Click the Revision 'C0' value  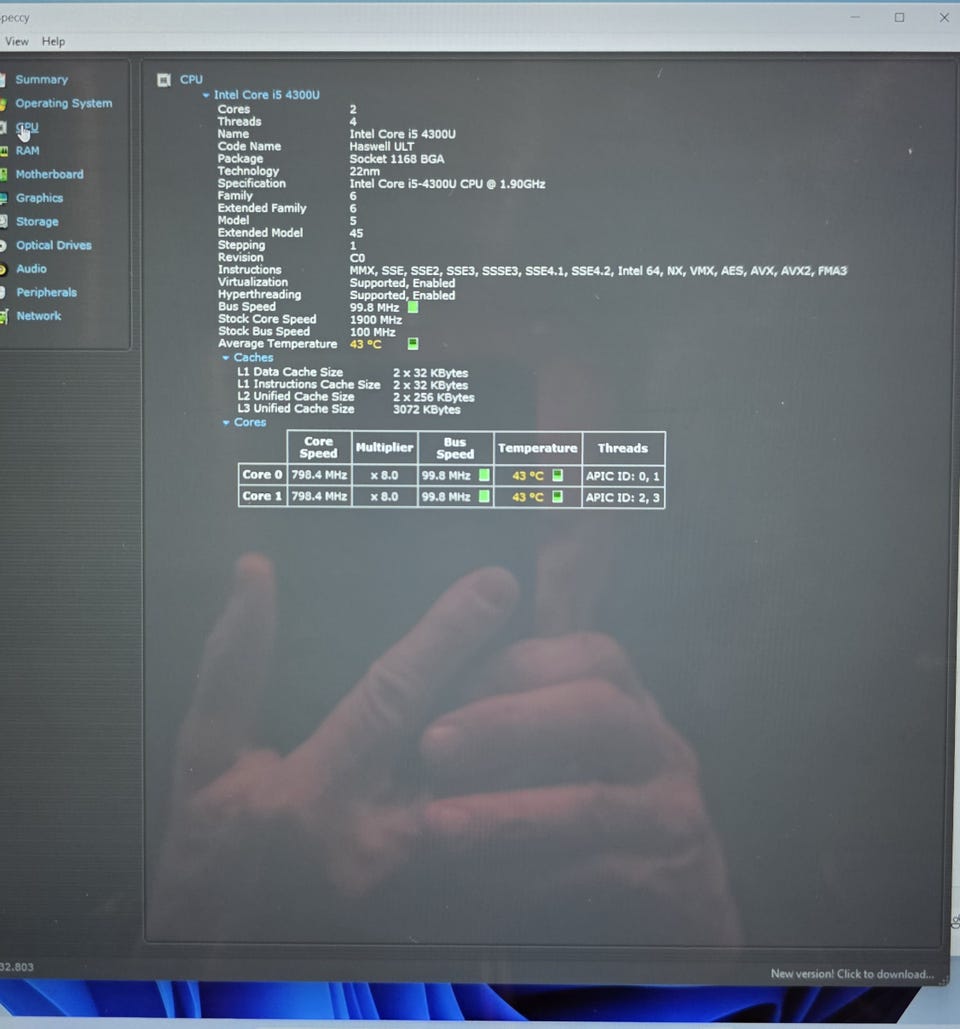click(x=357, y=258)
